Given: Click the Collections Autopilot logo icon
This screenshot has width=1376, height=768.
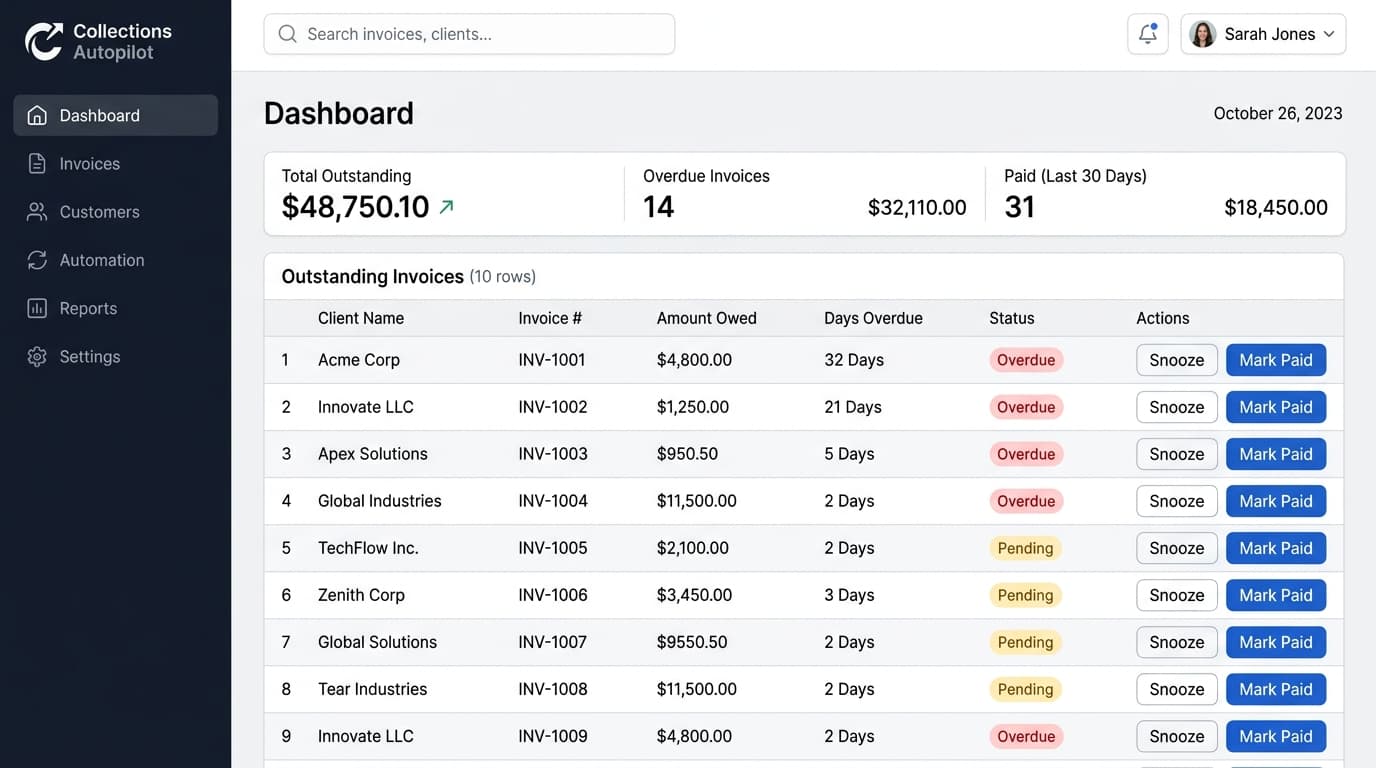Looking at the screenshot, I should pos(44,41).
